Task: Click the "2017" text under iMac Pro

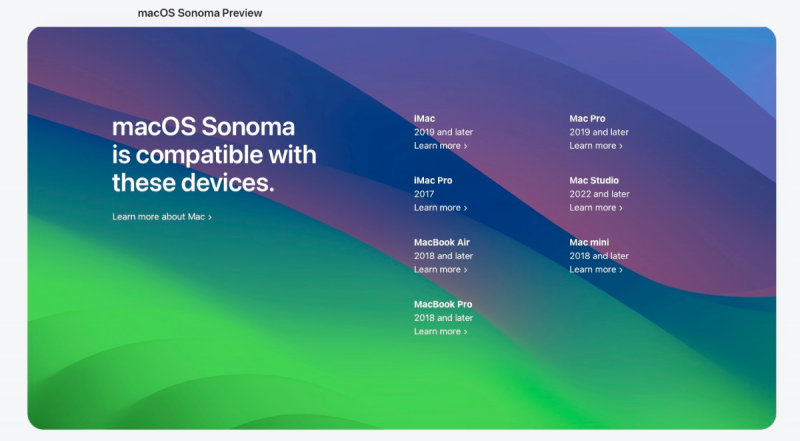Action: 424,194
